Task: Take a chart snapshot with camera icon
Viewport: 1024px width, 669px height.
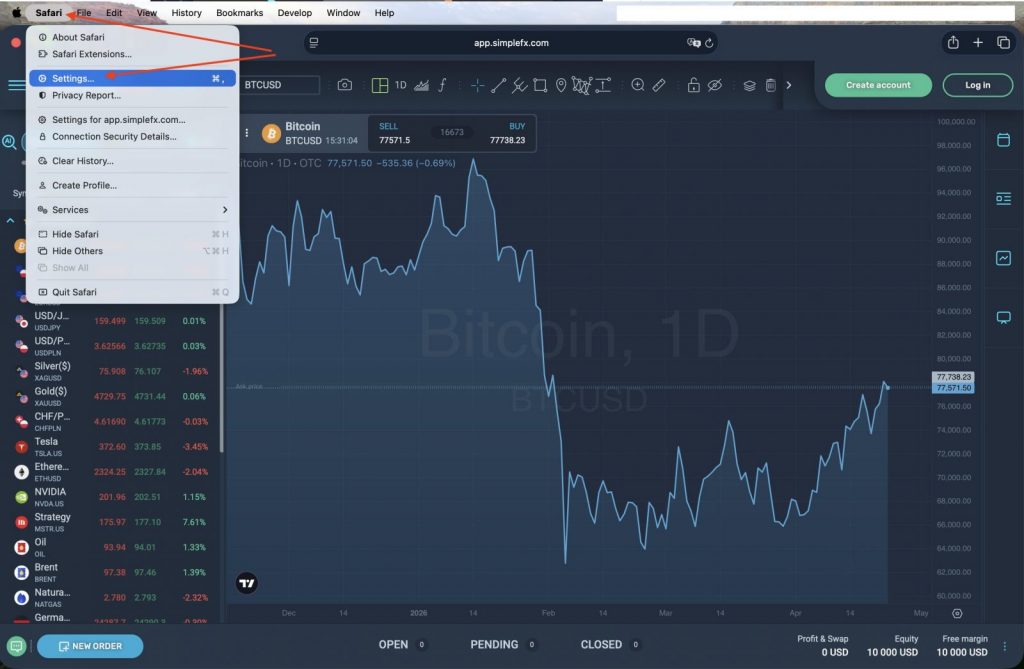Action: (x=345, y=85)
